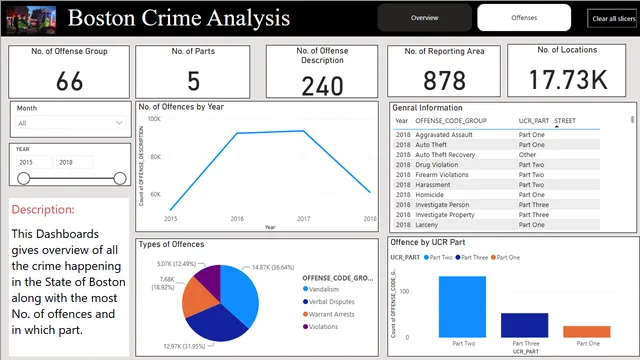The height and width of the screenshot is (360, 640).
Task: Grab the right handle of YEAR slider
Action: tap(120, 178)
